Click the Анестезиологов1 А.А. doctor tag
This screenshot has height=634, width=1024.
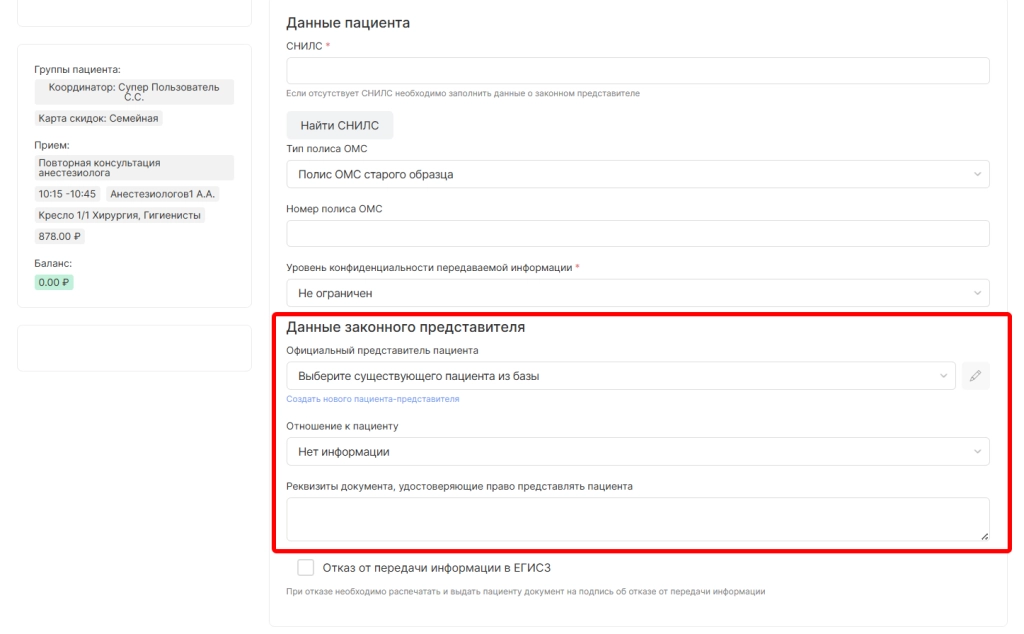click(163, 194)
